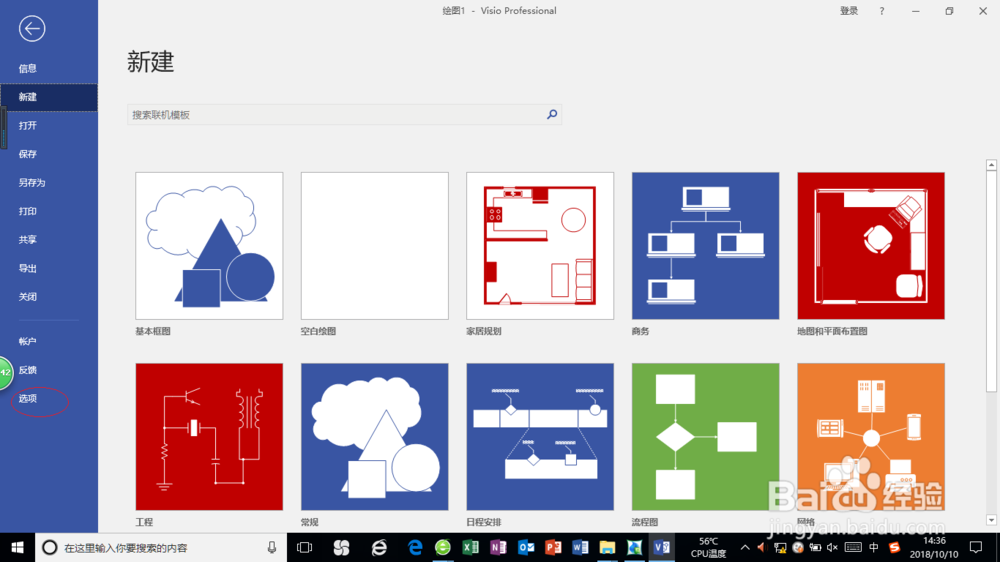Image resolution: width=1000 pixels, height=562 pixels.
Task: Click the 基本框图 label text
Action: pyautogui.click(x=153, y=331)
